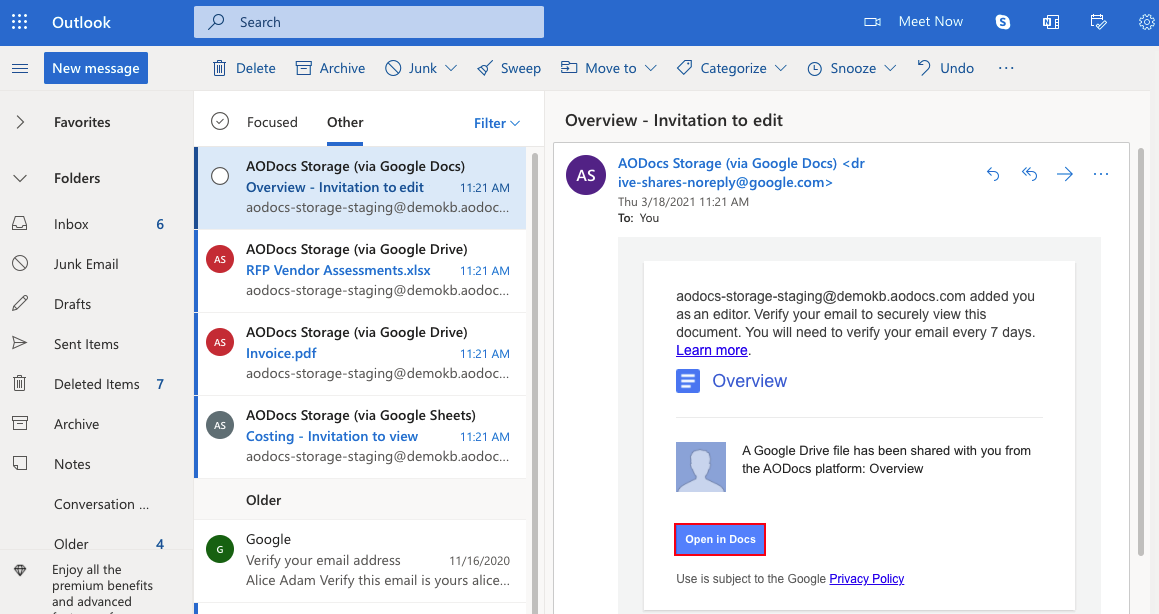1159x614 pixels.
Task: Click the Notes folder icon
Action: pyautogui.click(x=20, y=463)
